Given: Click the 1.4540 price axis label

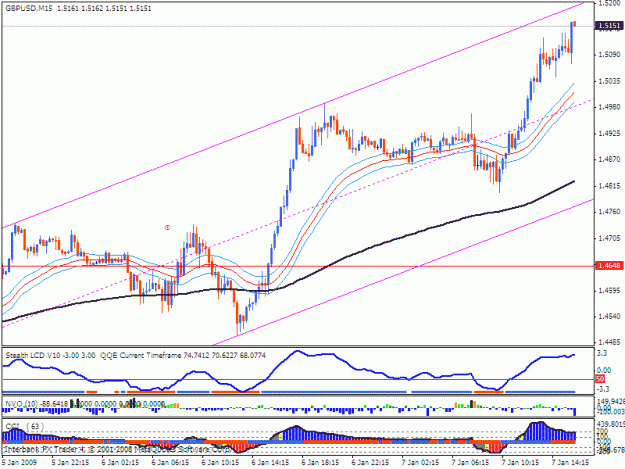Looking at the screenshot, I should tap(610, 317).
